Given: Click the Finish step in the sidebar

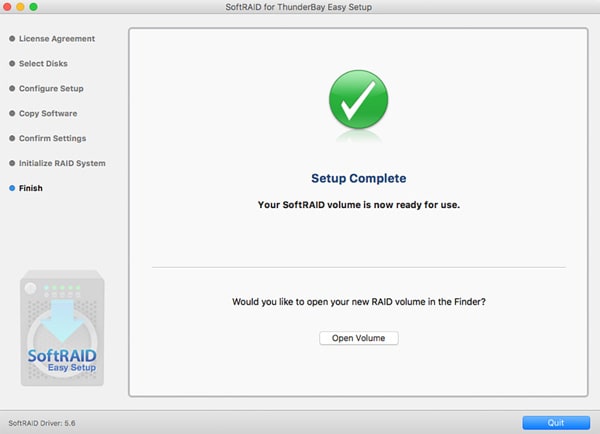Looking at the screenshot, I should point(31,188).
